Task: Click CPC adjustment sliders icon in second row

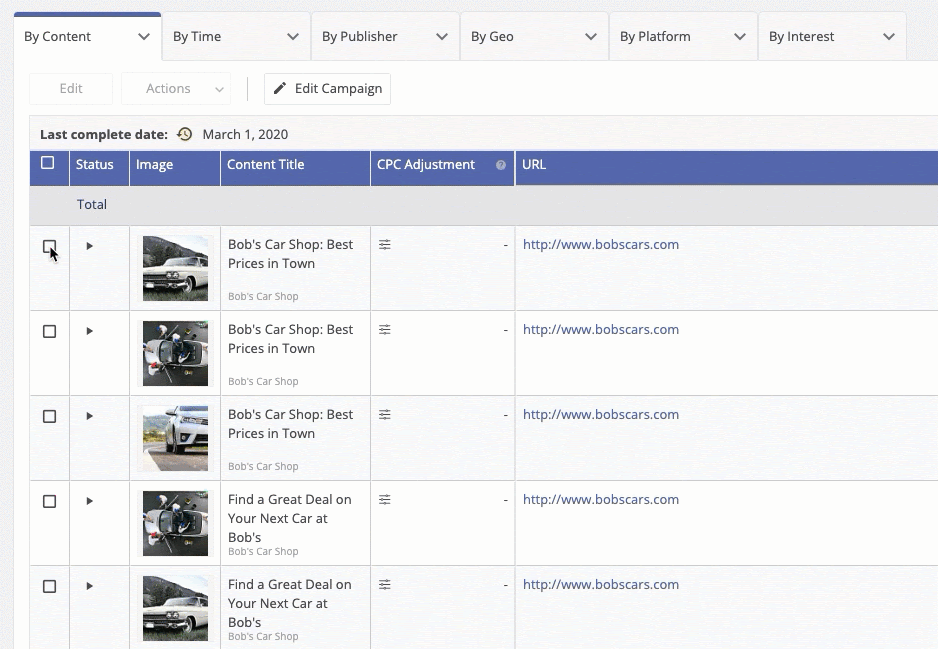Action: click(x=385, y=329)
